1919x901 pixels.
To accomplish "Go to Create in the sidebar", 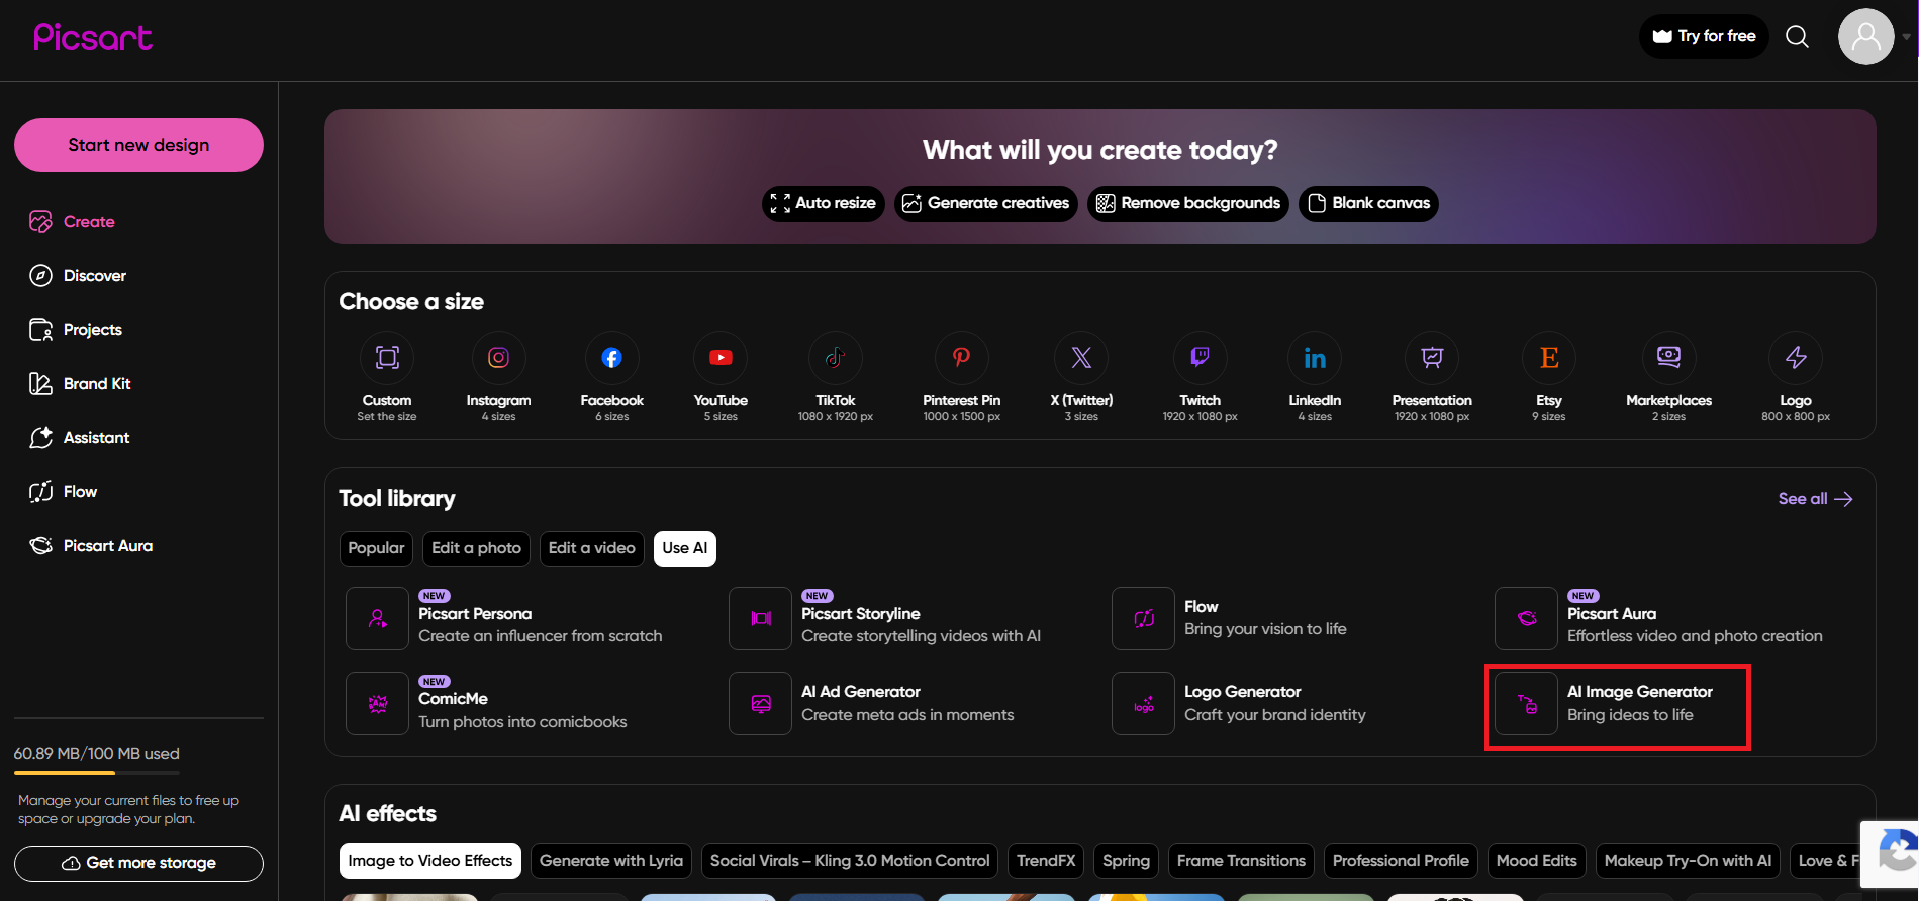I will point(72,222).
